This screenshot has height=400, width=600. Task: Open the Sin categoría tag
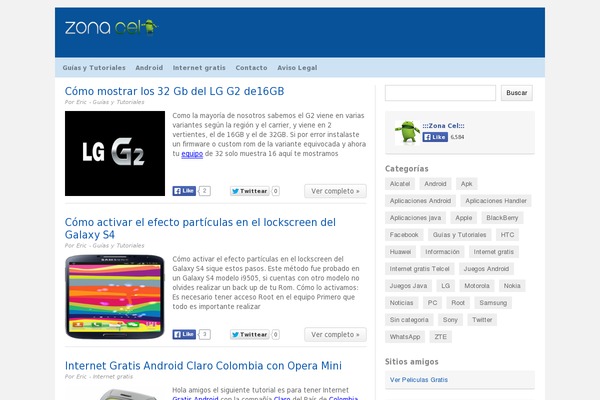click(x=409, y=320)
